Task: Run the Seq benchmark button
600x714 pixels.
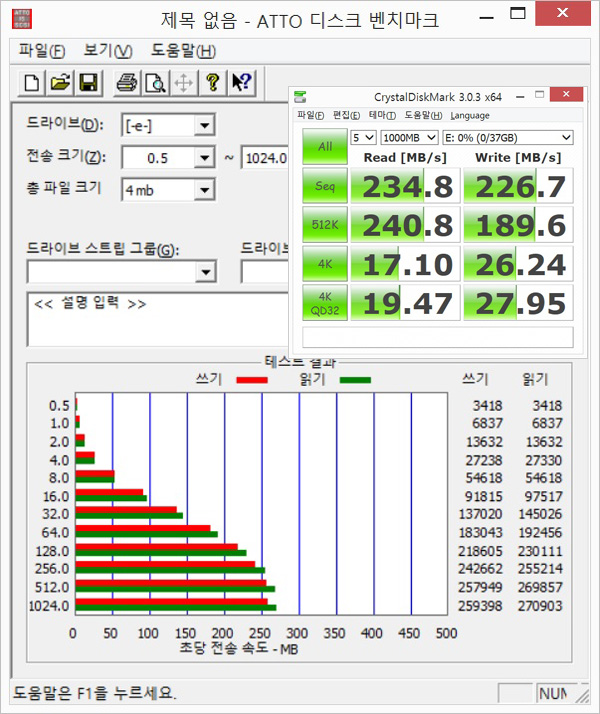Action: click(325, 186)
